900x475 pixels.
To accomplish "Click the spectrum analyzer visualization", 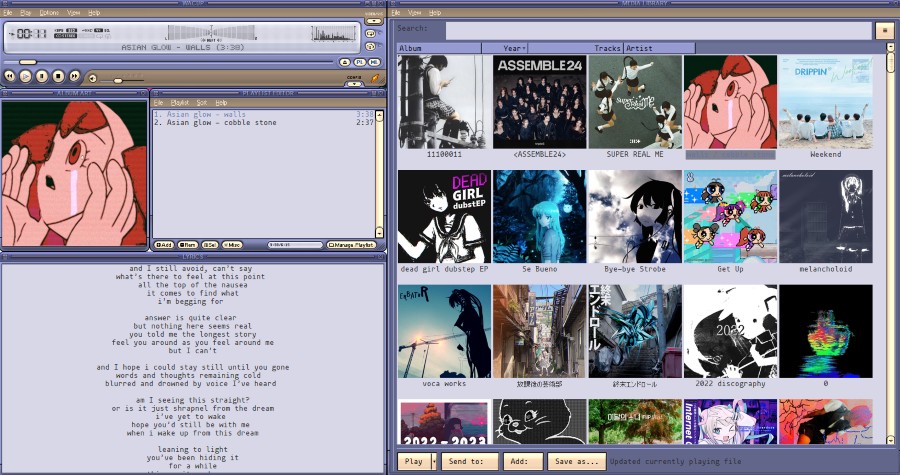I will (334, 33).
